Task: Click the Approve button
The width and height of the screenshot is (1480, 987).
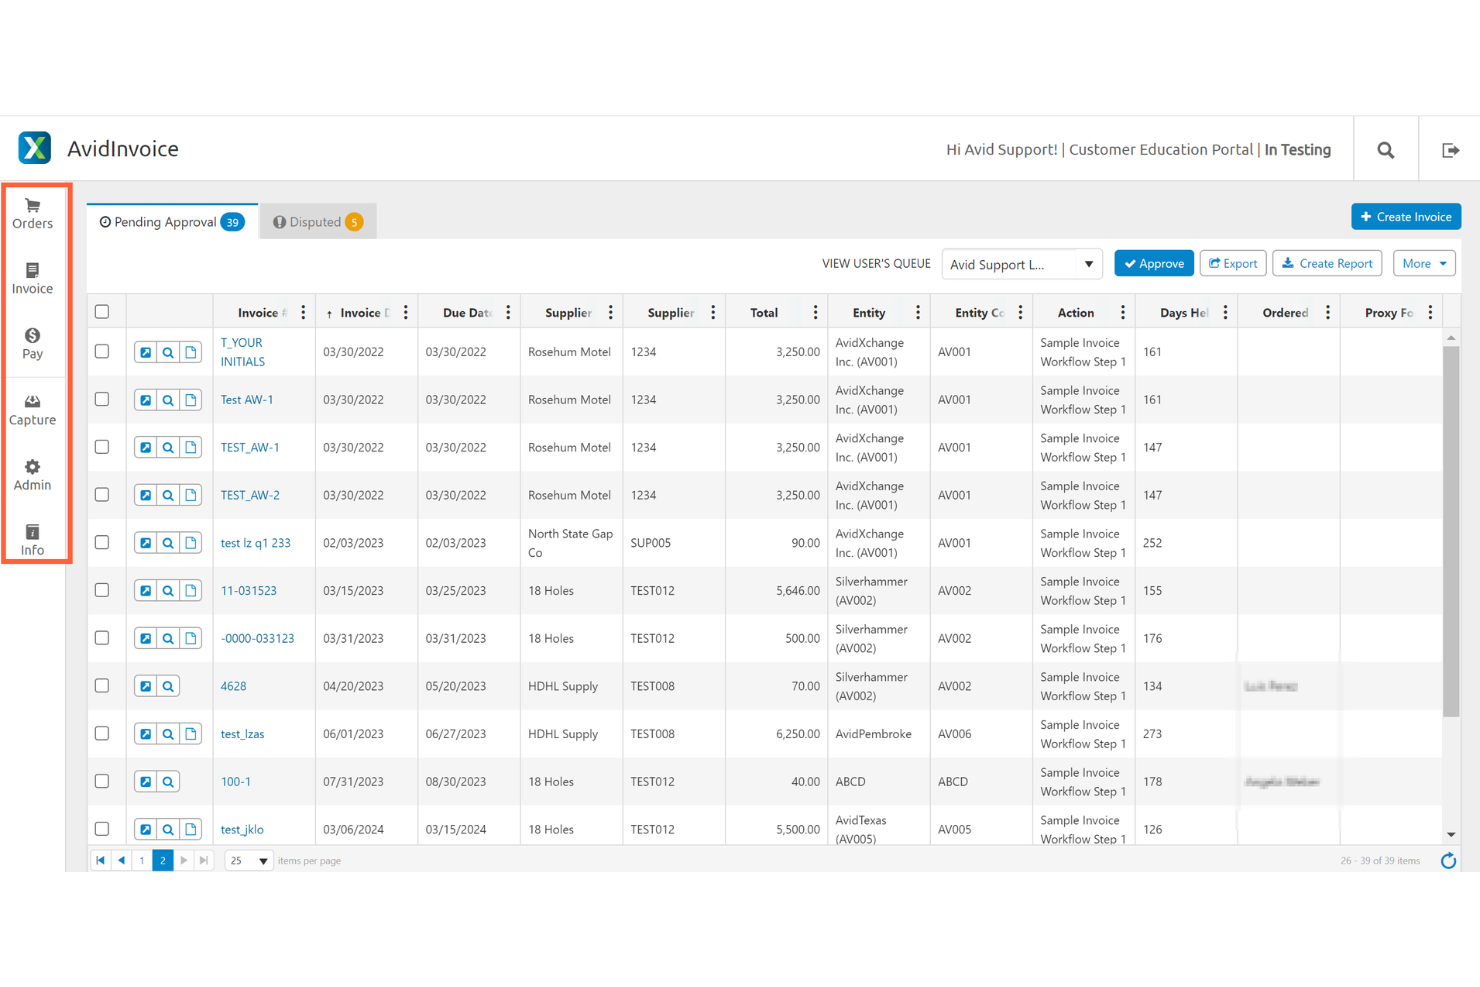Action: click(1153, 263)
